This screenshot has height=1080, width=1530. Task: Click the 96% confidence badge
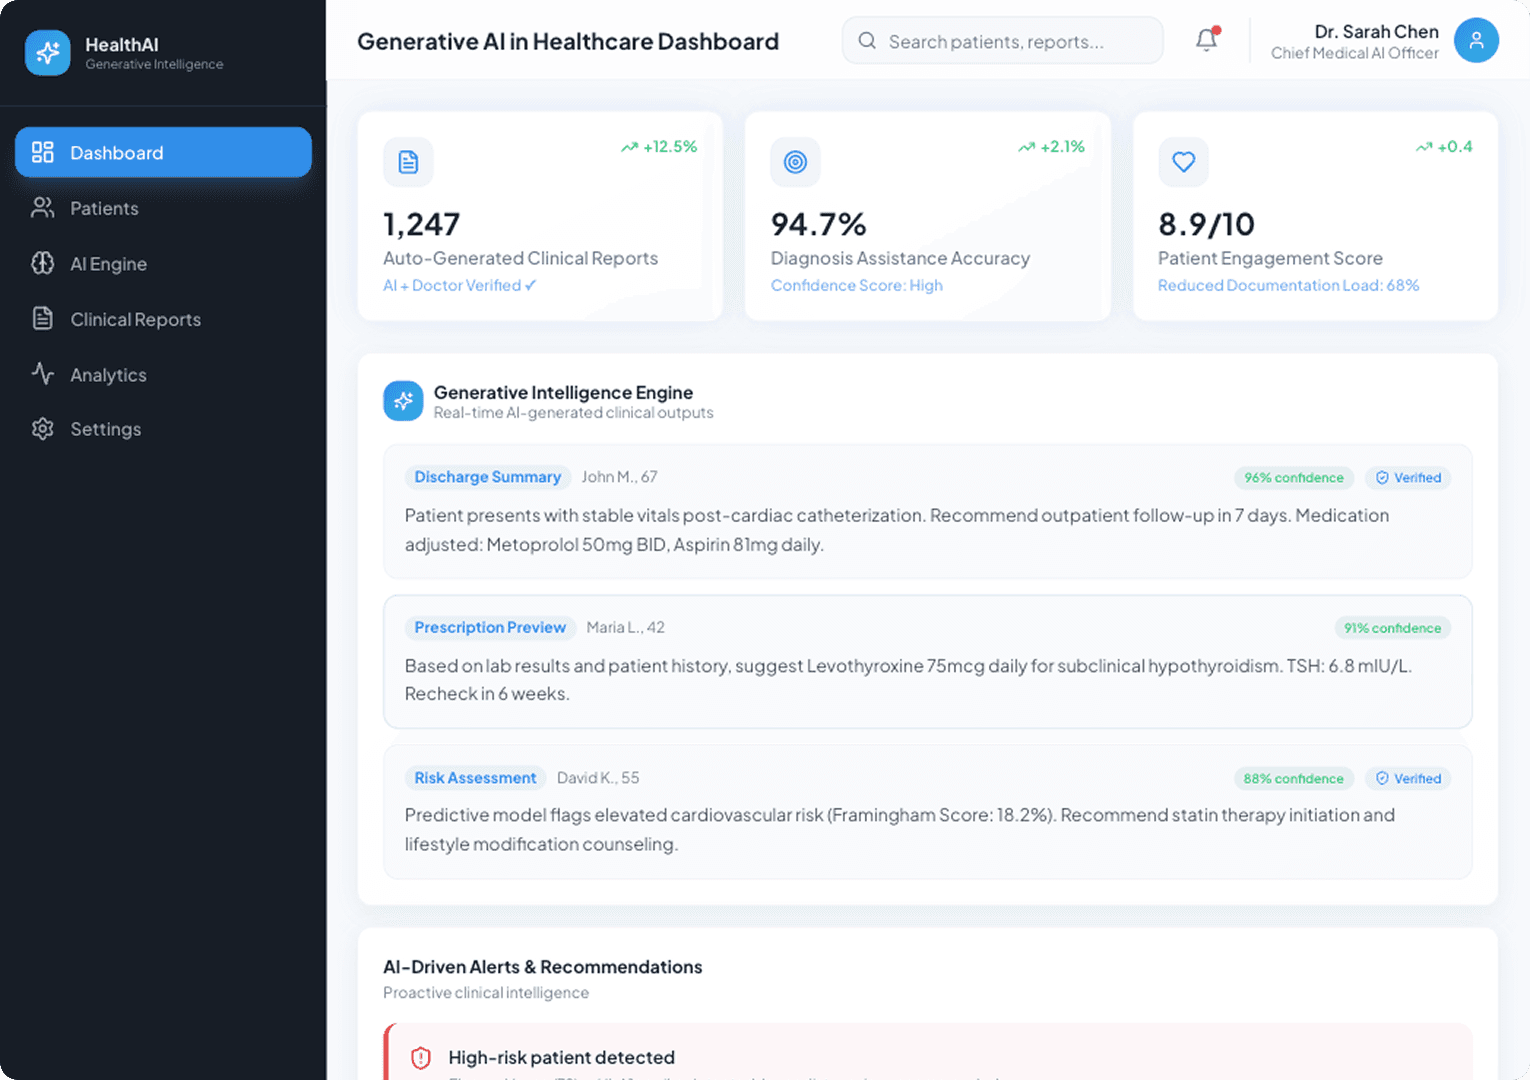[1293, 477]
